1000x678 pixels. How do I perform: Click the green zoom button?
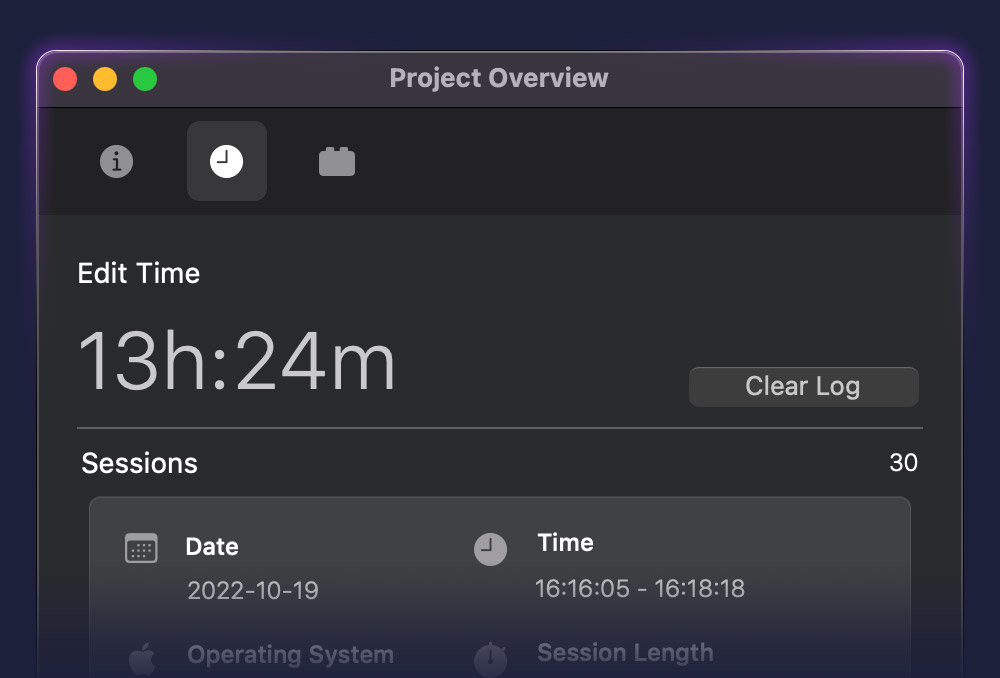coord(145,78)
